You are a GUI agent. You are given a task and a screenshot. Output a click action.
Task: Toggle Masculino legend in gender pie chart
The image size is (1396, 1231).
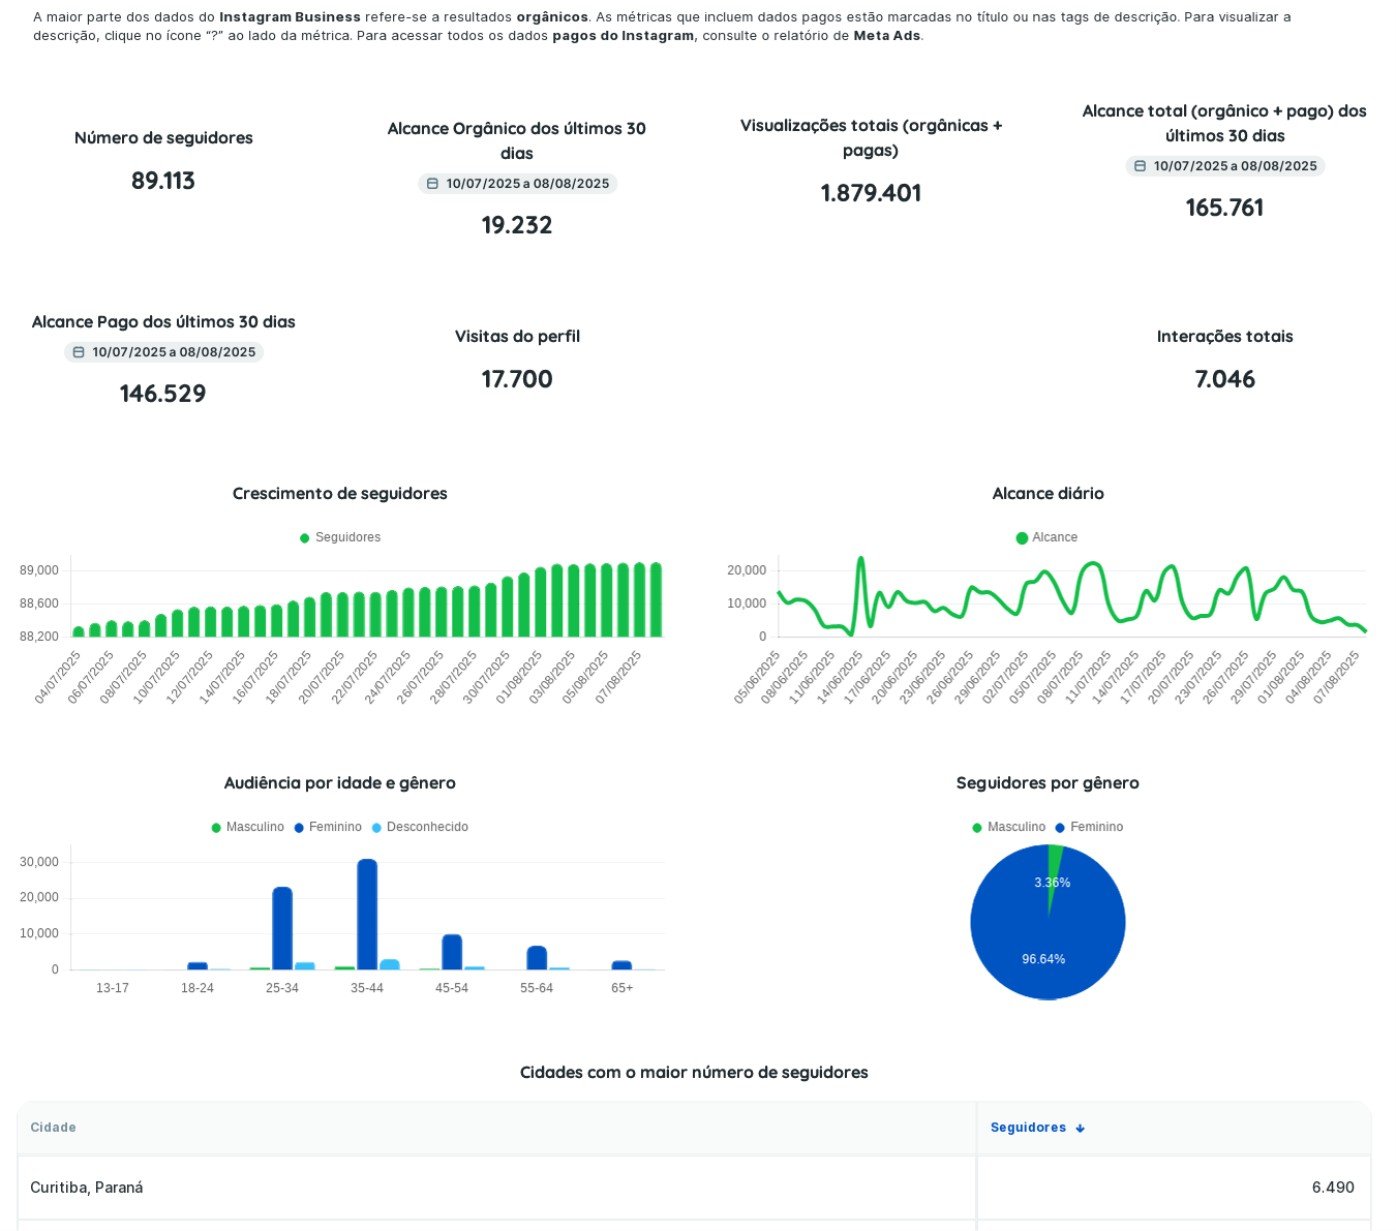(1009, 828)
